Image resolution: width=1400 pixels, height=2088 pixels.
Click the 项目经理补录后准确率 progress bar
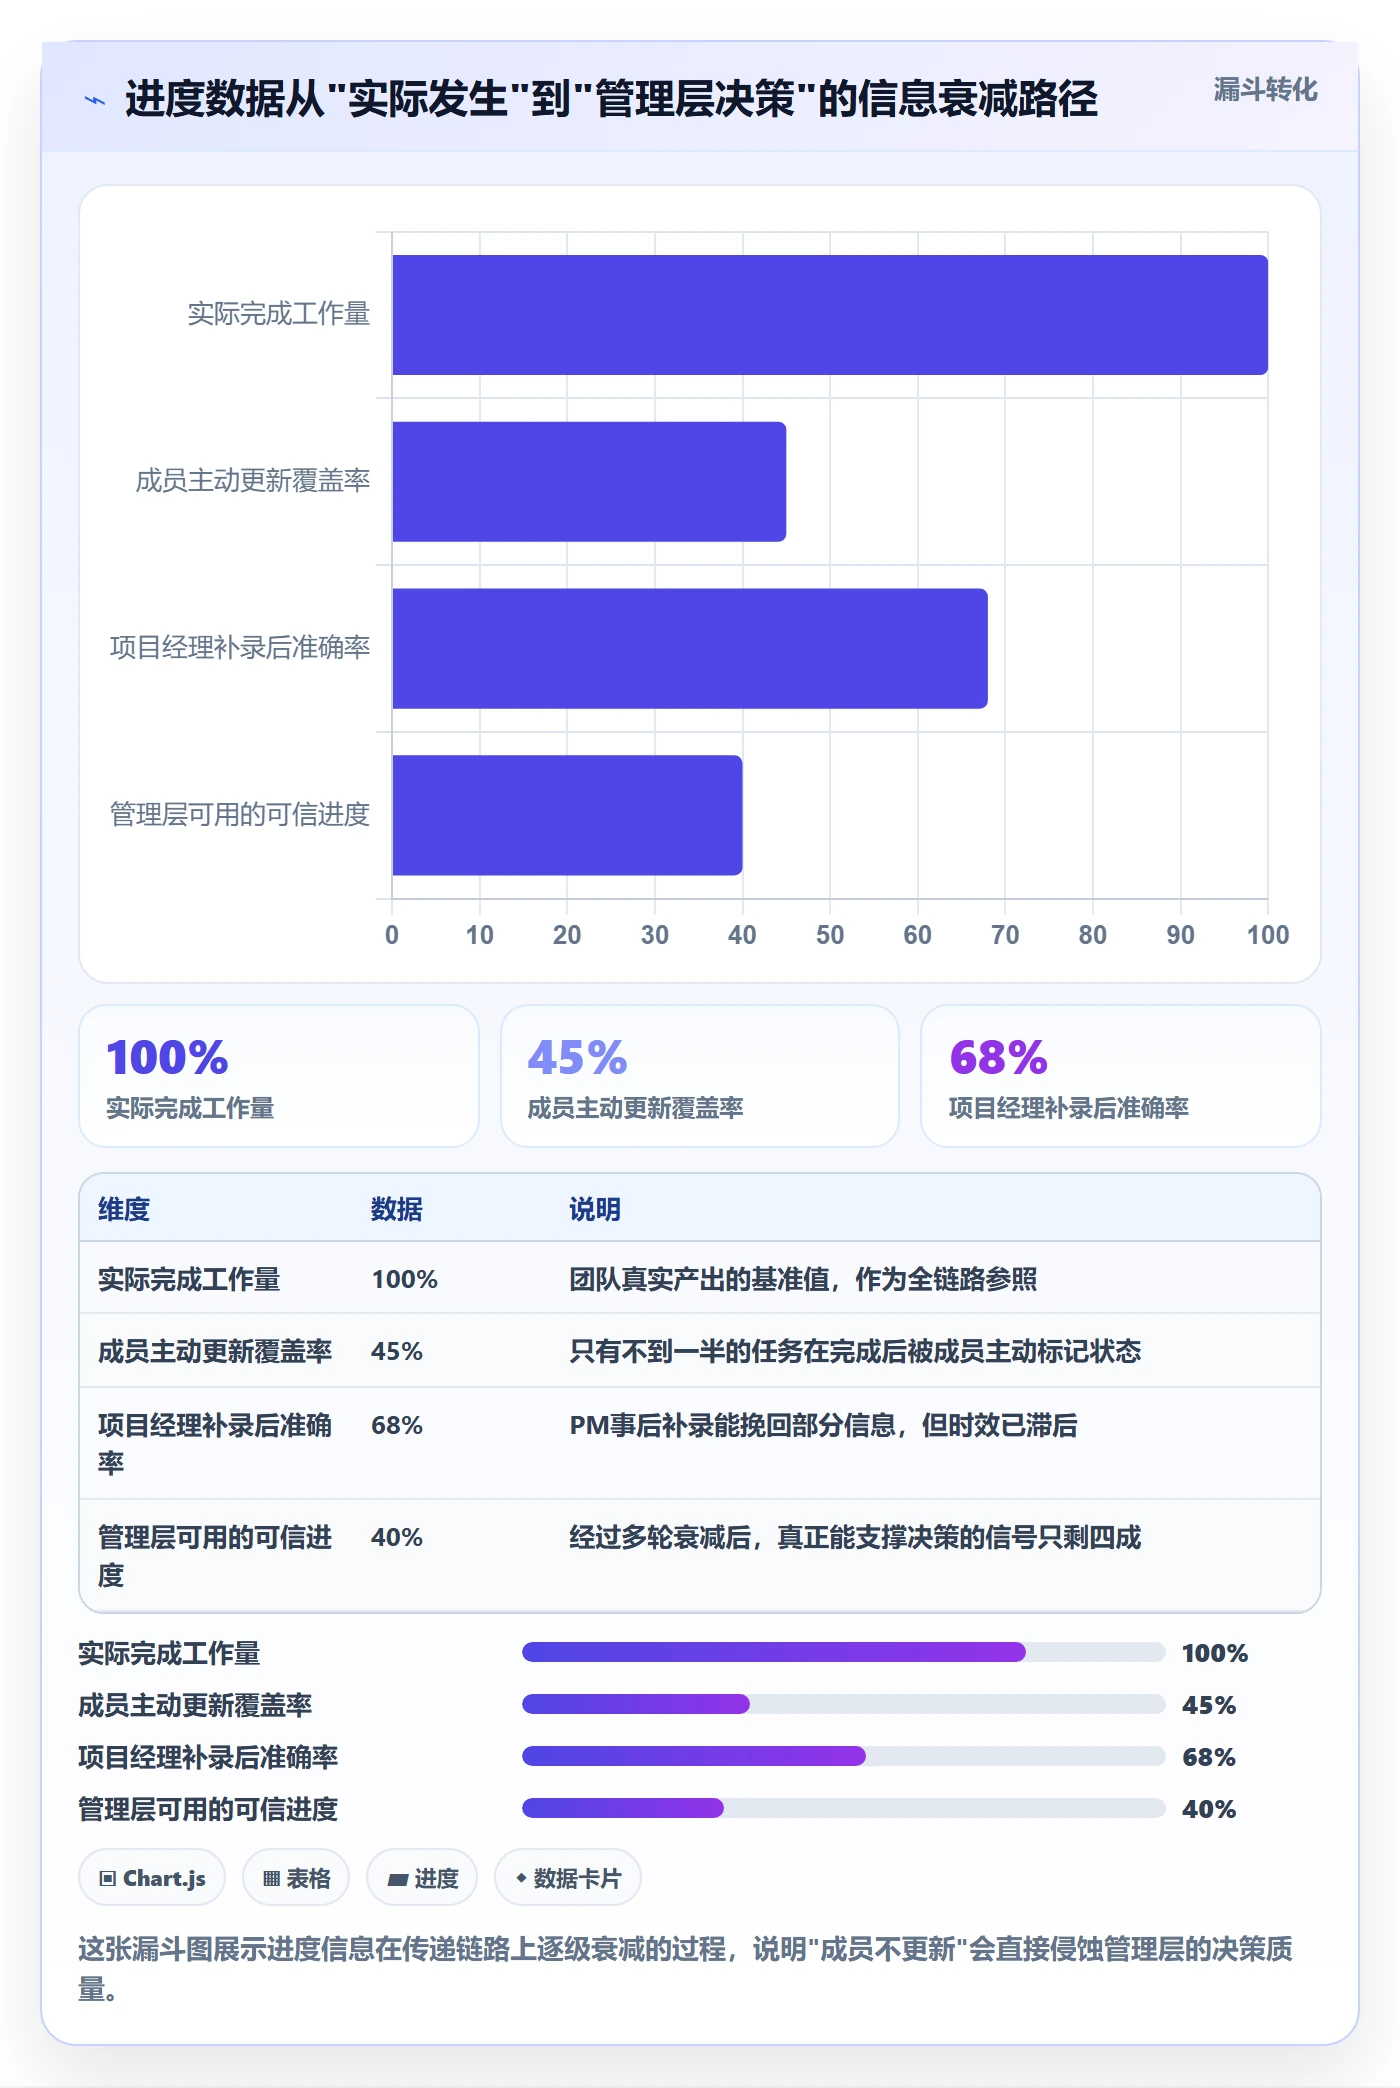(x=844, y=1756)
